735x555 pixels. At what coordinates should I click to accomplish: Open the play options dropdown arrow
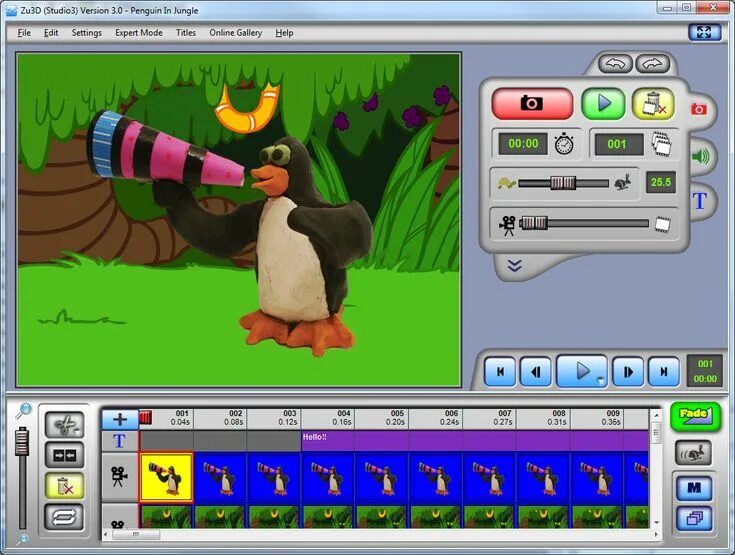tap(600, 381)
